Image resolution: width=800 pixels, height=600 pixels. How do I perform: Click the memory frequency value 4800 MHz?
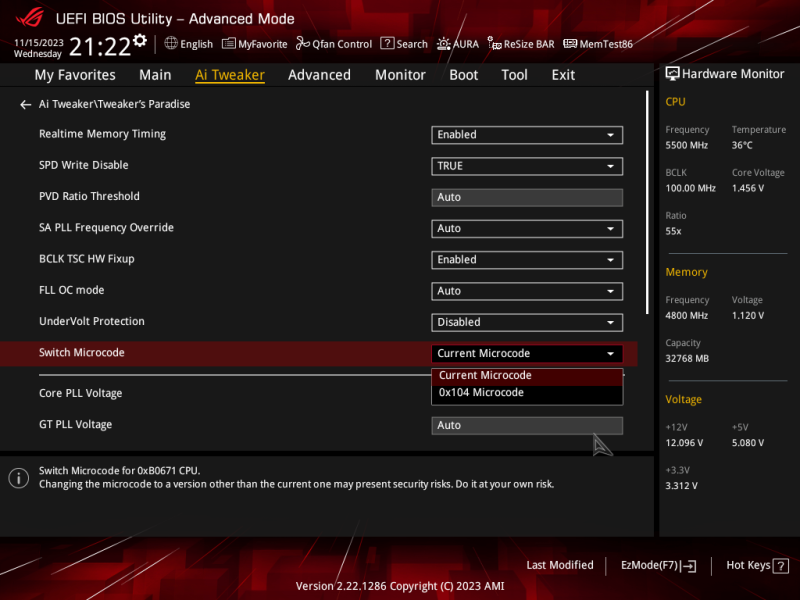tap(686, 316)
